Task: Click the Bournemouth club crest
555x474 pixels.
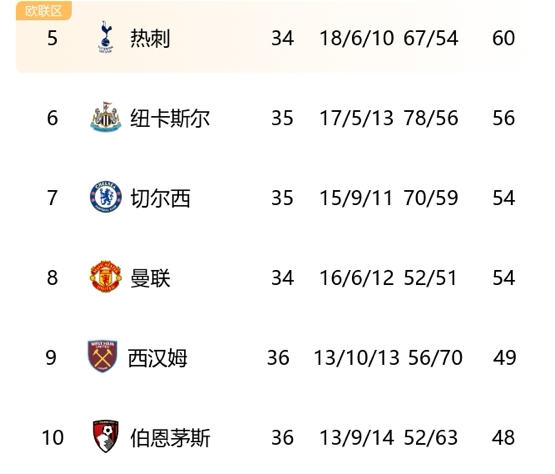Action: 105,436
